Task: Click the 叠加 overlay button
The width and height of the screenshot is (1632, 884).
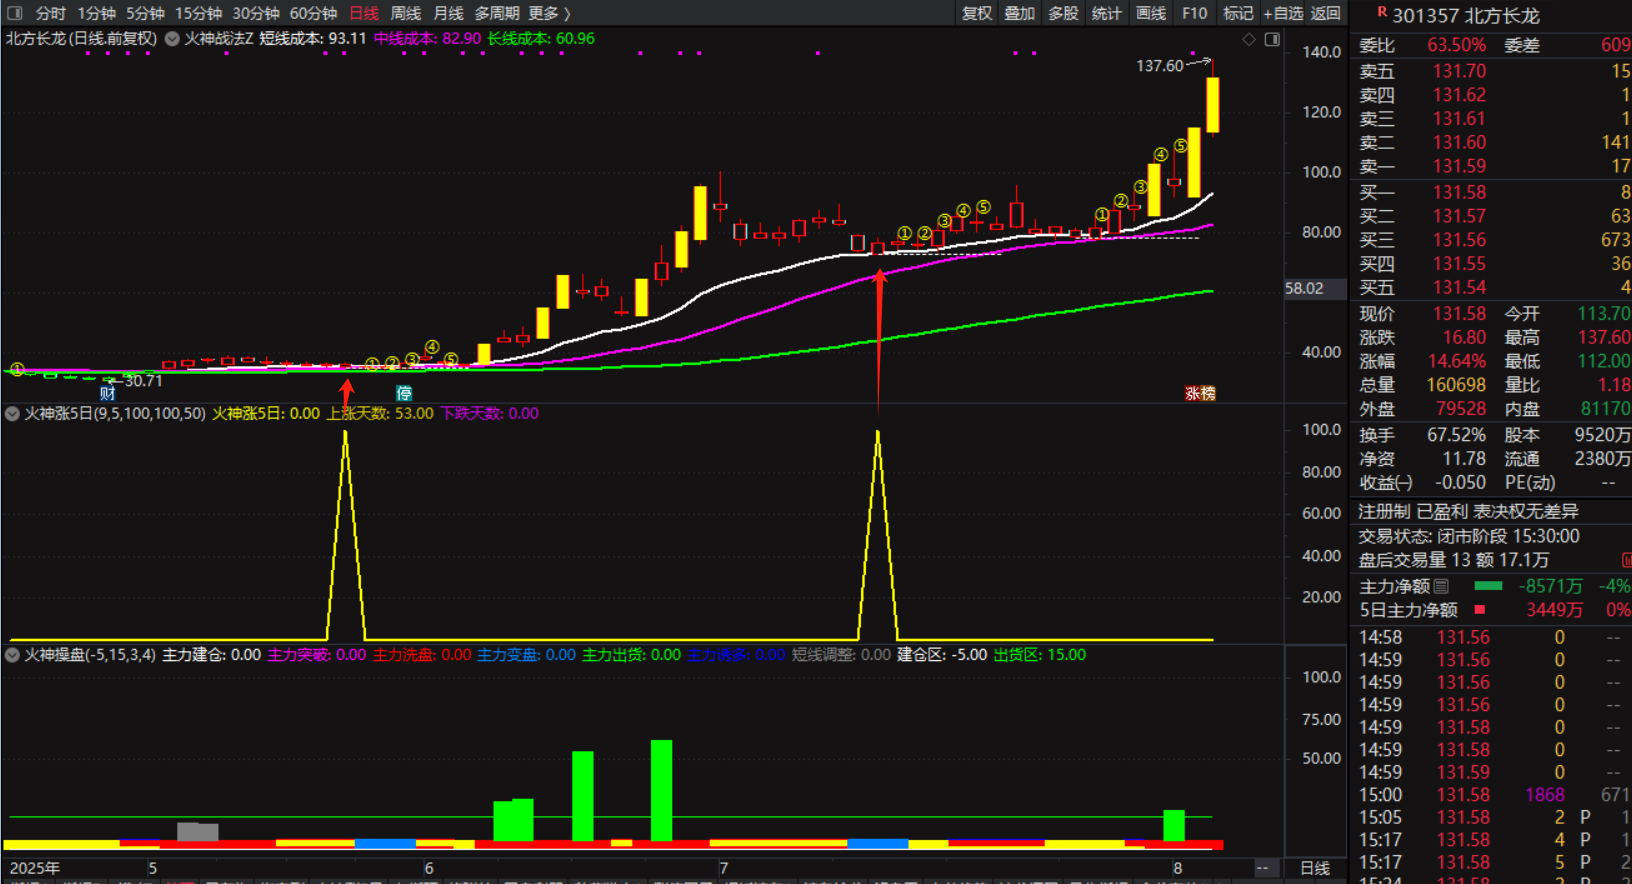Action: click(x=1020, y=13)
